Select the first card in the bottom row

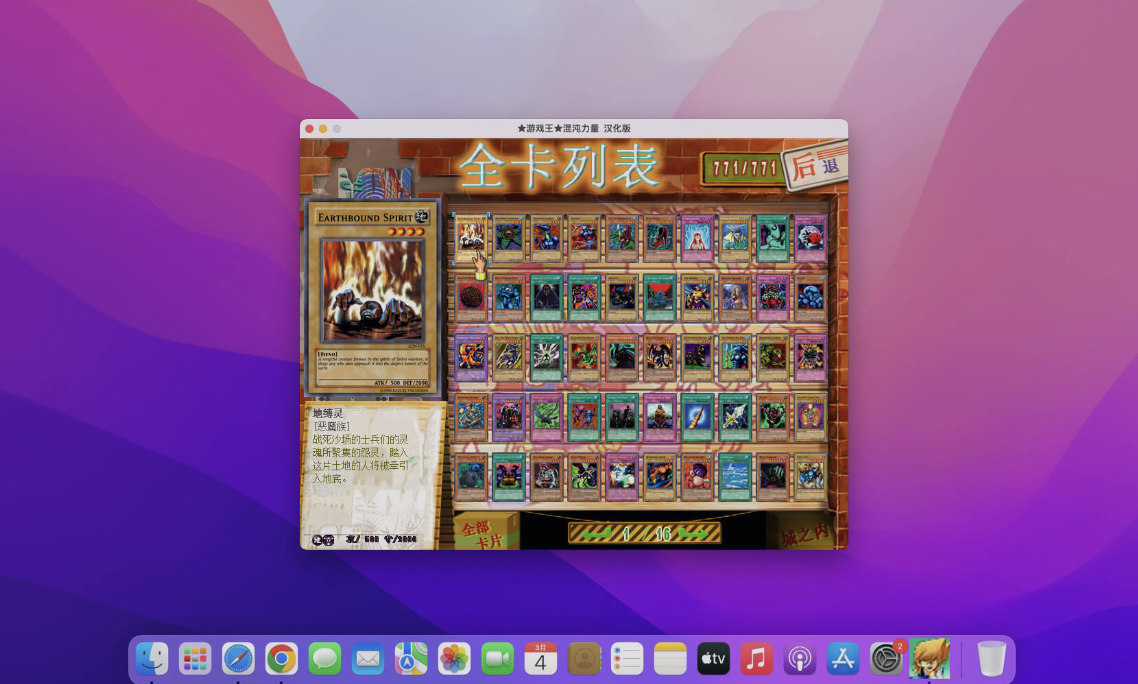pyautogui.click(x=471, y=477)
